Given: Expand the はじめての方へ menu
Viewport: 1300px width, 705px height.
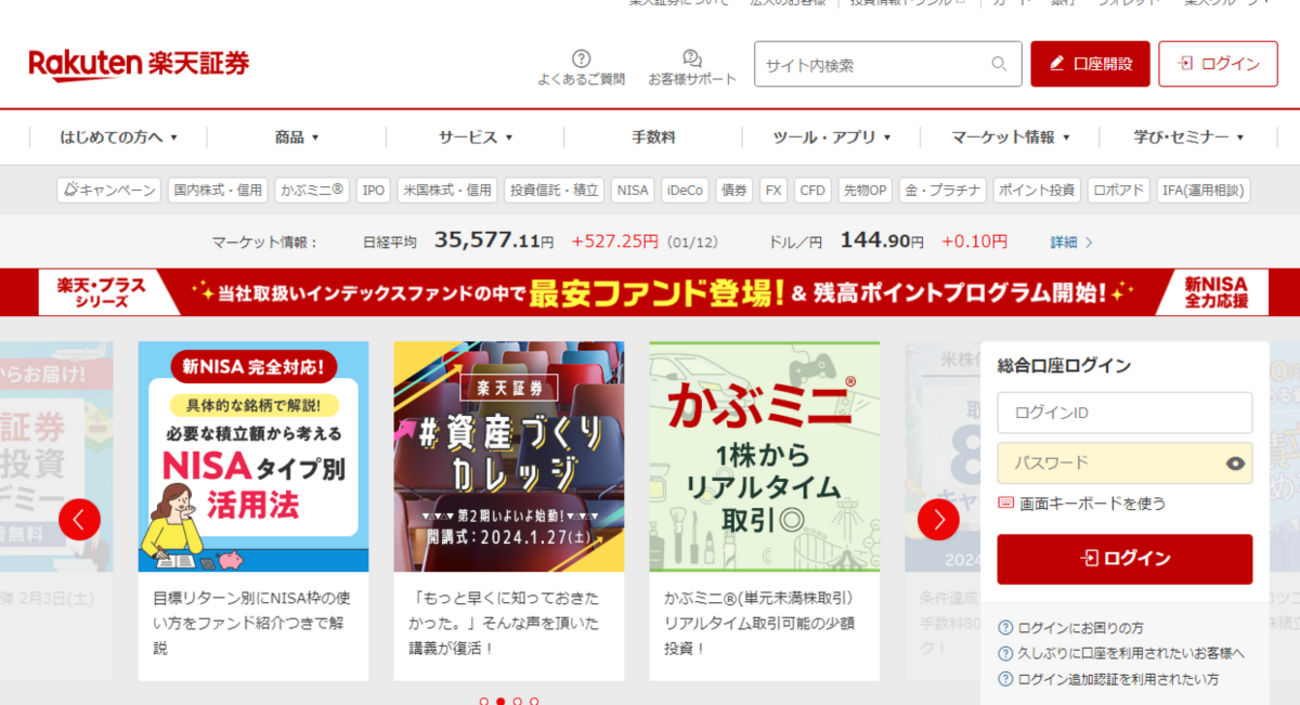Looking at the screenshot, I should coord(118,137).
